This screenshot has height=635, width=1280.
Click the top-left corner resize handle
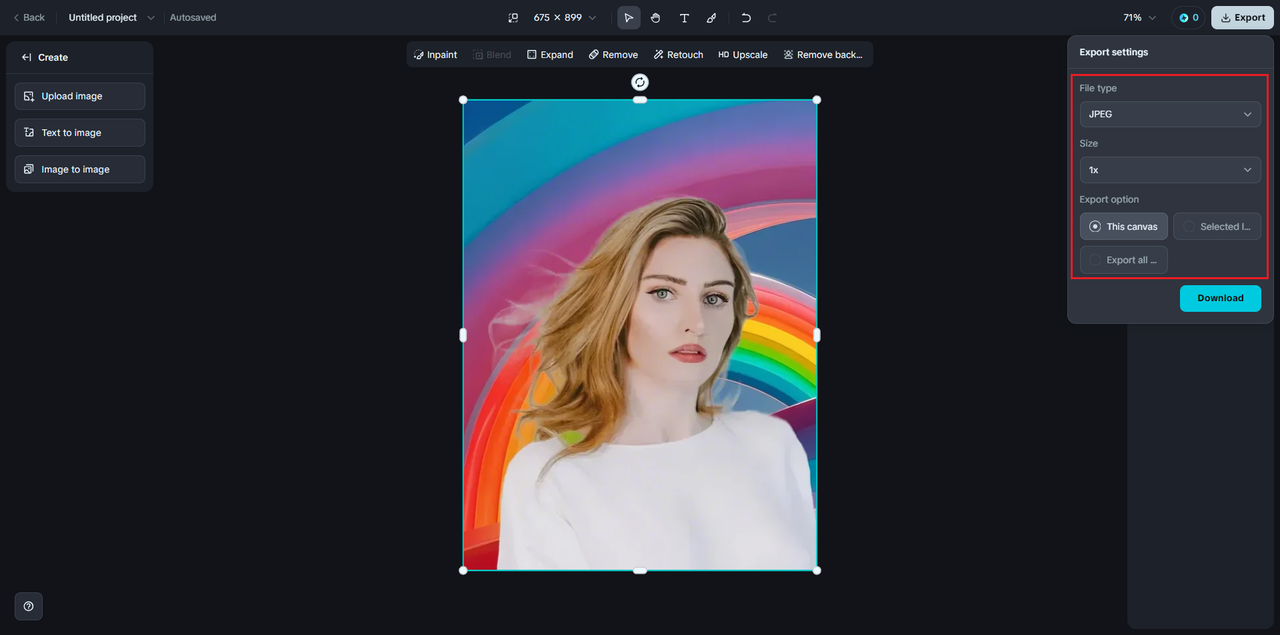point(463,100)
